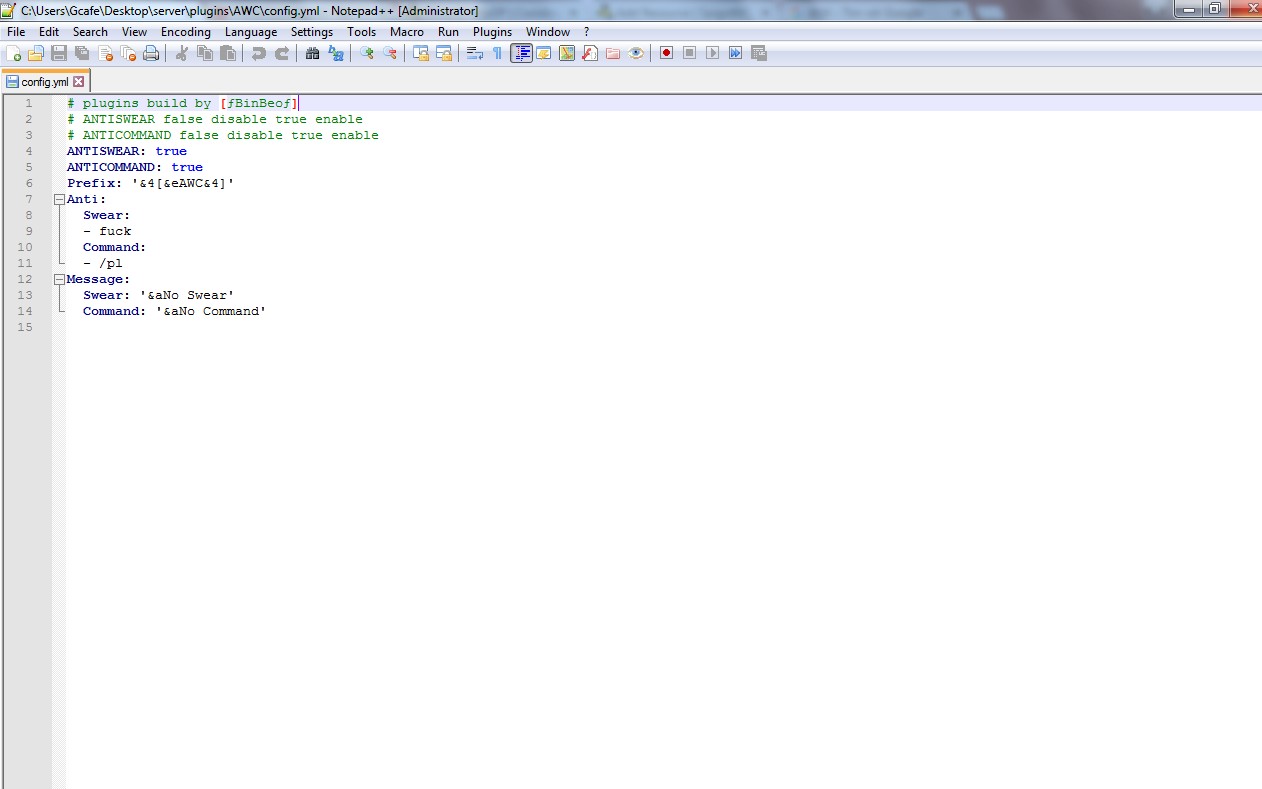Toggle synchronized horizontal scrolling
This screenshot has height=789, width=1262.
pyautogui.click(x=444, y=53)
